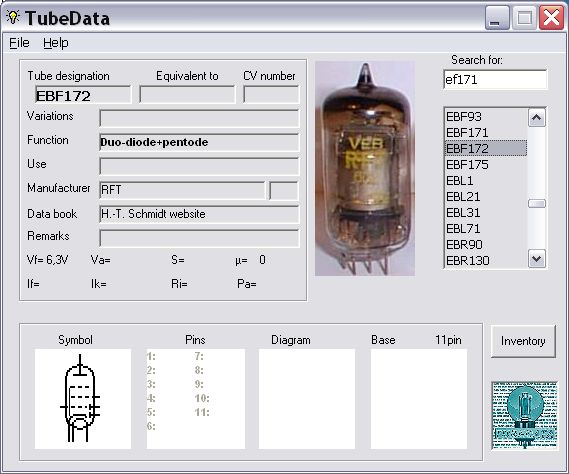569x474 pixels.
Task: Click the Manufacturer field showing RFT
Action: coord(182,190)
